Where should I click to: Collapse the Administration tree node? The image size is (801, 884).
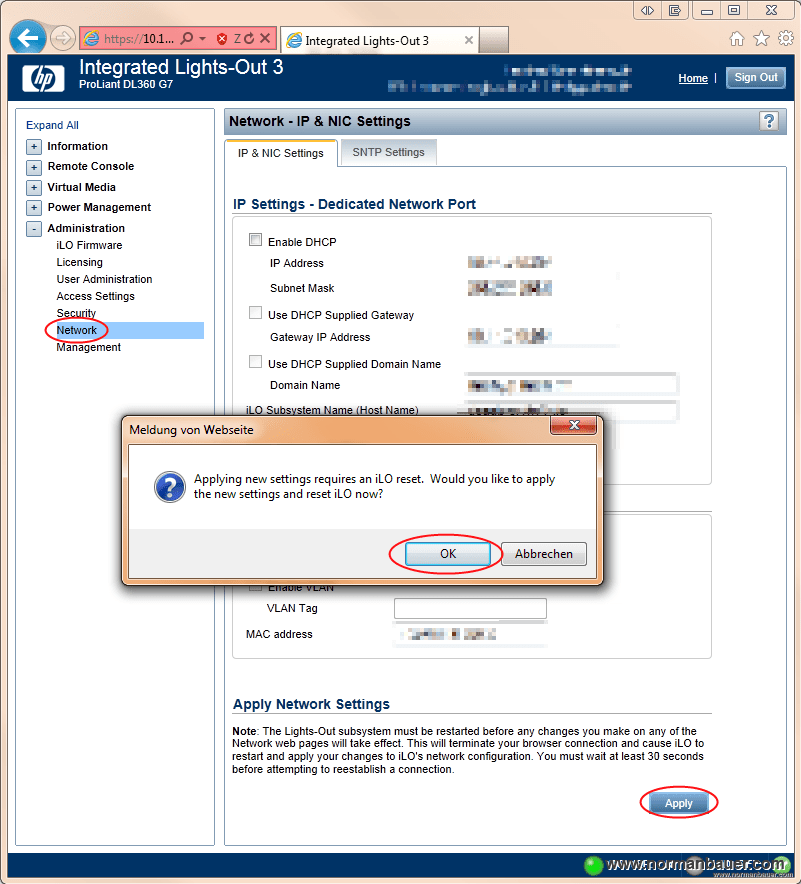tap(34, 228)
